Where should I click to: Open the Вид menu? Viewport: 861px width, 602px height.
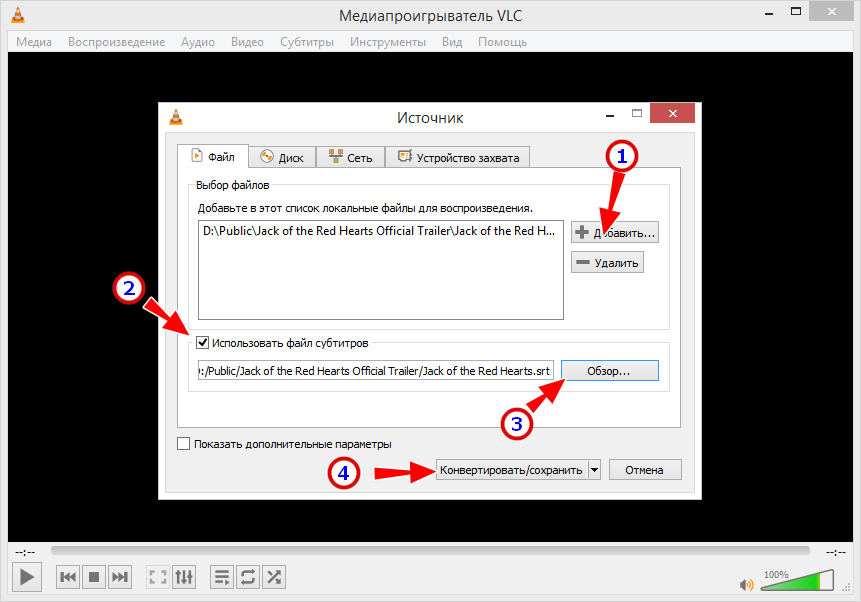452,42
